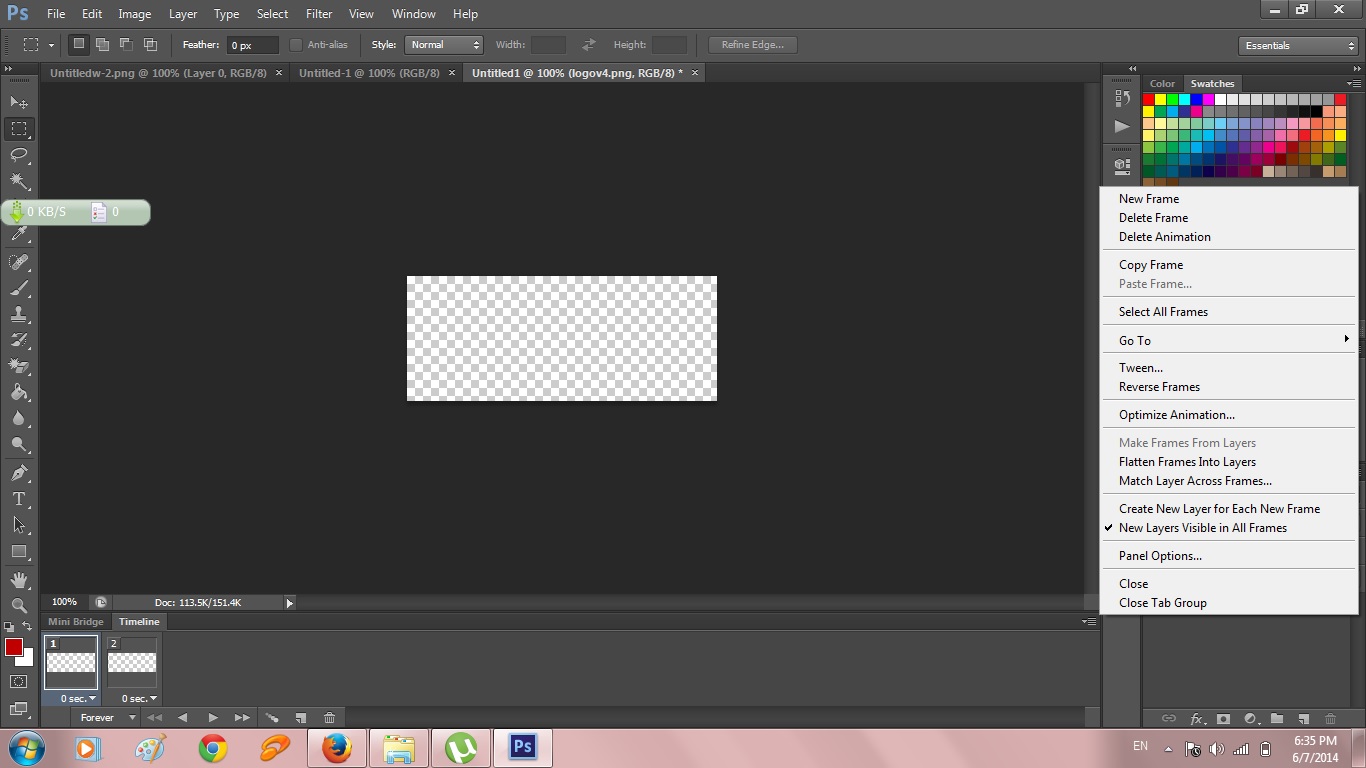
Task: Click the Layers panel fx icon
Action: (1197, 719)
